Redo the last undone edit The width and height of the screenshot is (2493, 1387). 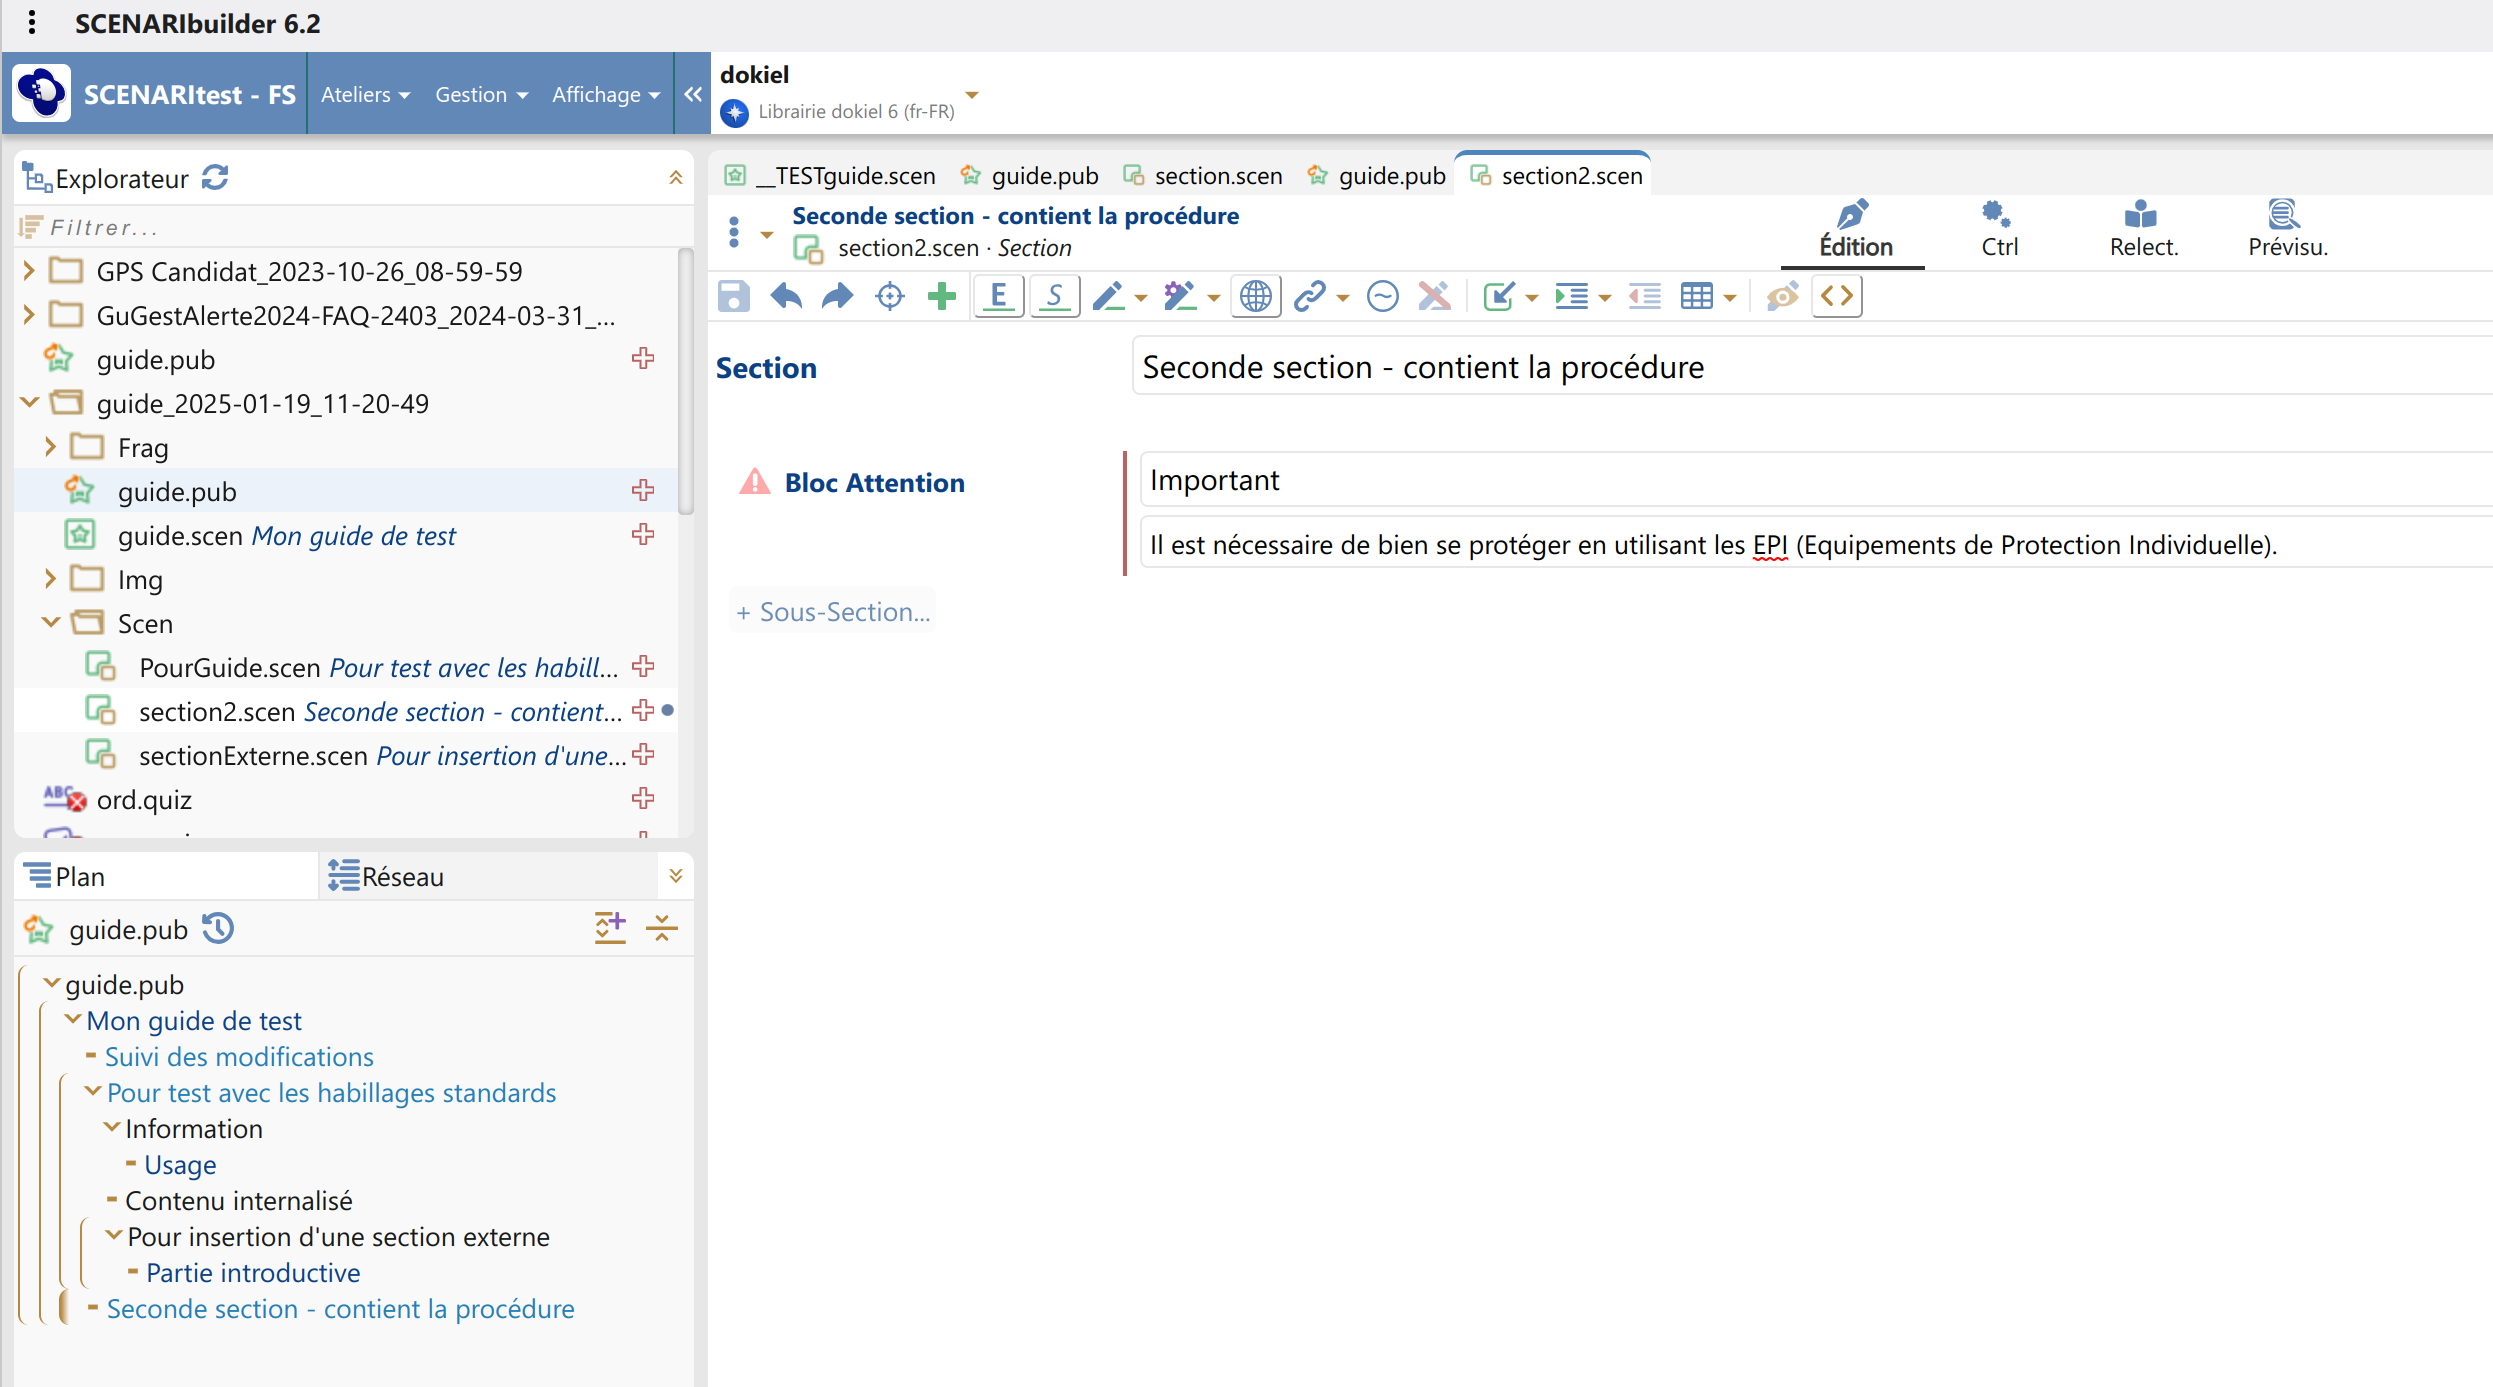click(837, 297)
